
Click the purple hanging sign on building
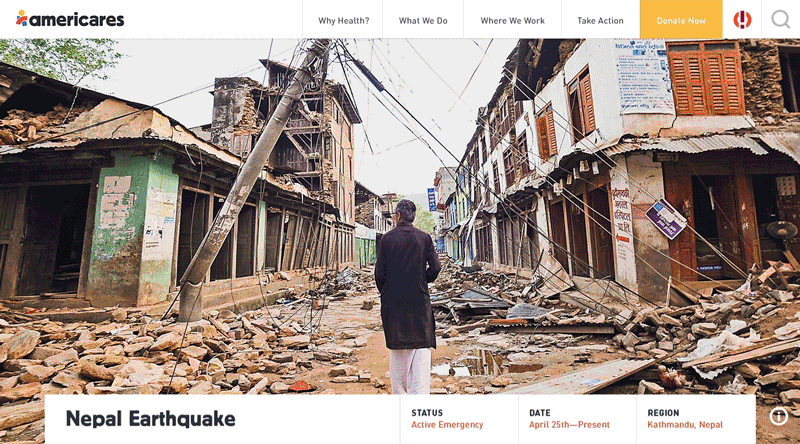[x=665, y=218]
